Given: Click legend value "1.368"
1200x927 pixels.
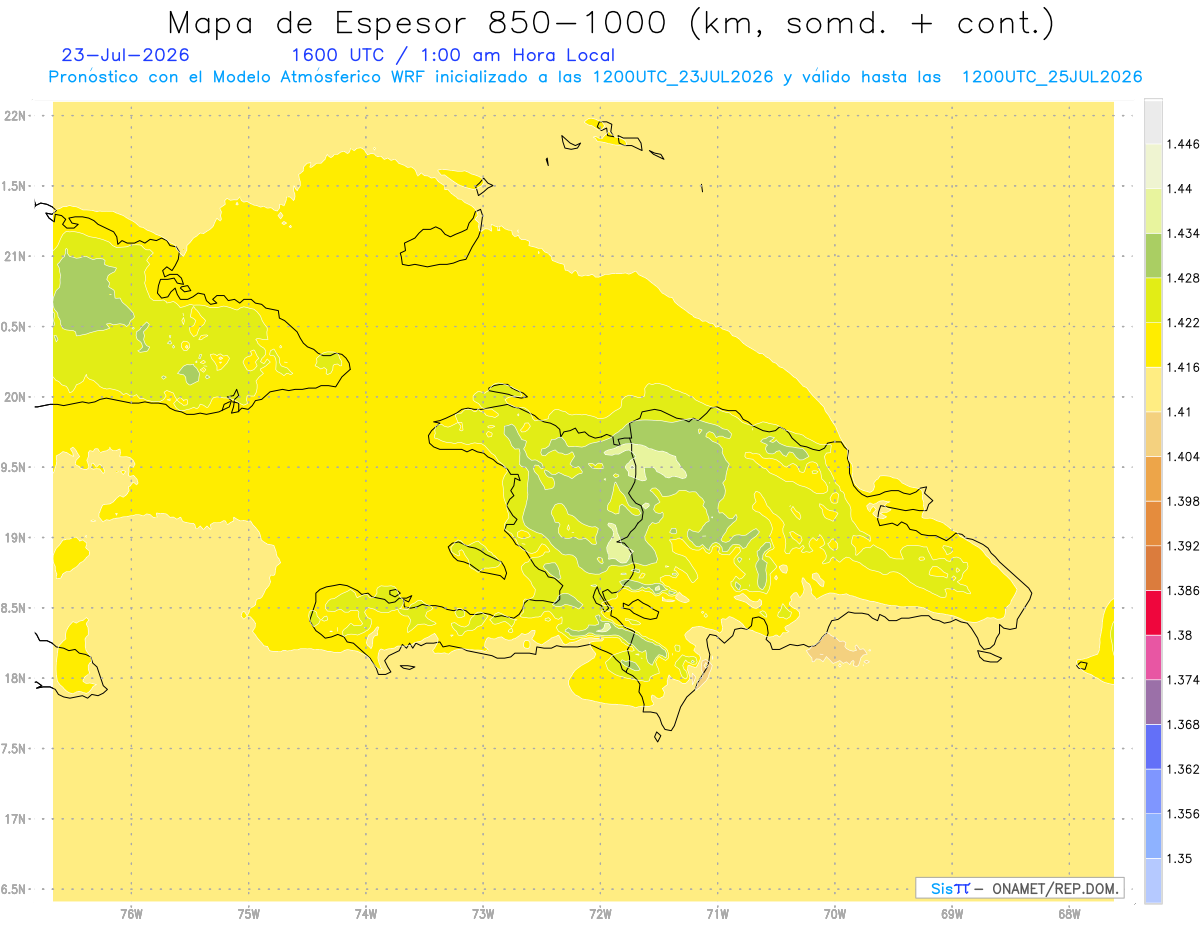Looking at the screenshot, I should pos(1183,724).
